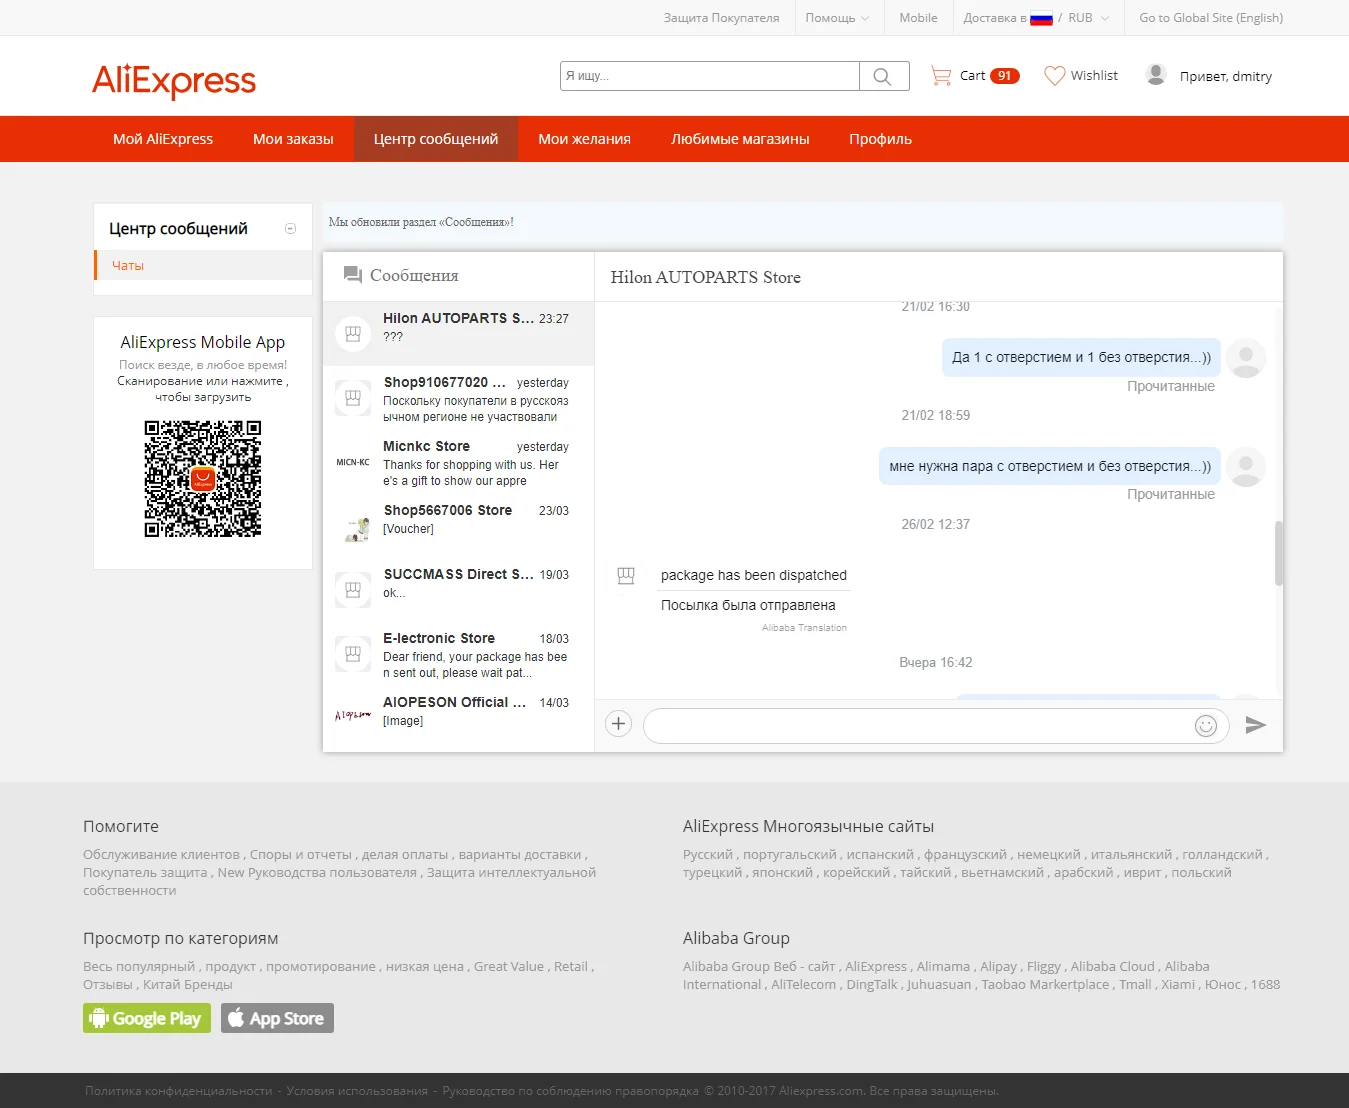Click the Shop910677020 store avatar
Image resolution: width=1349 pixels, height=1108 pixels.
(x=353, y=398)
